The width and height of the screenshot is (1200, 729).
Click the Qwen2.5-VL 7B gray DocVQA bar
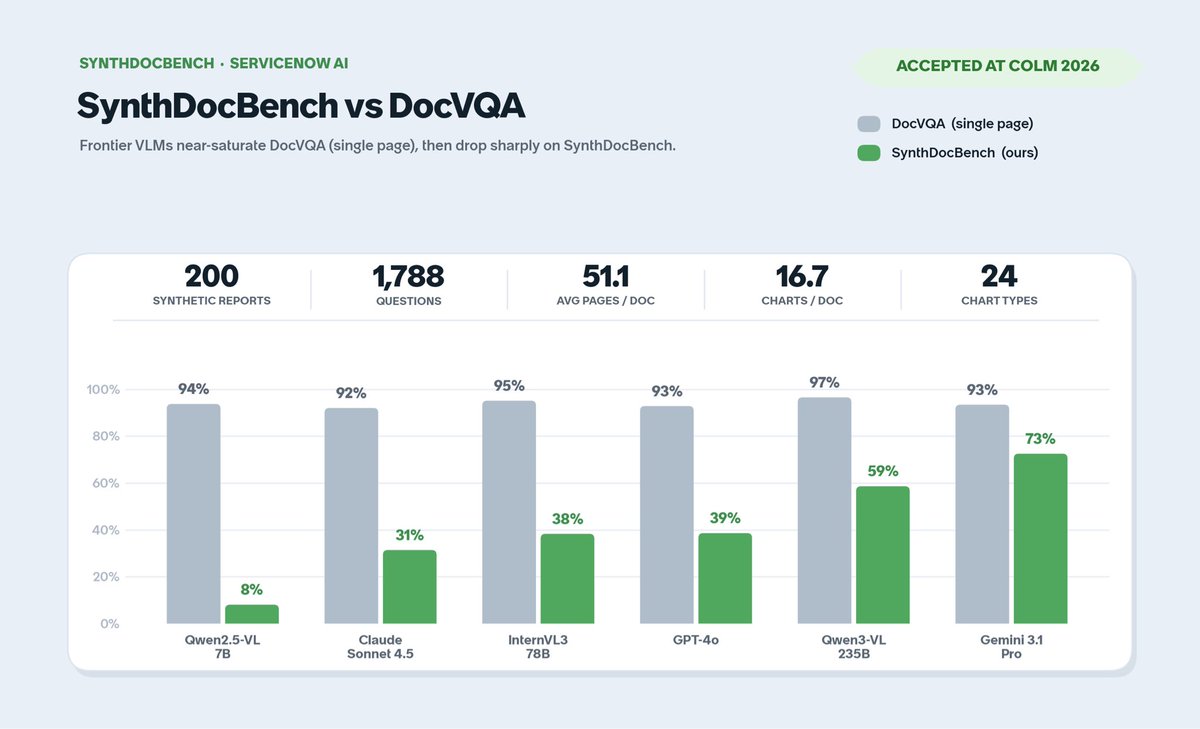(x=193, y=514)
